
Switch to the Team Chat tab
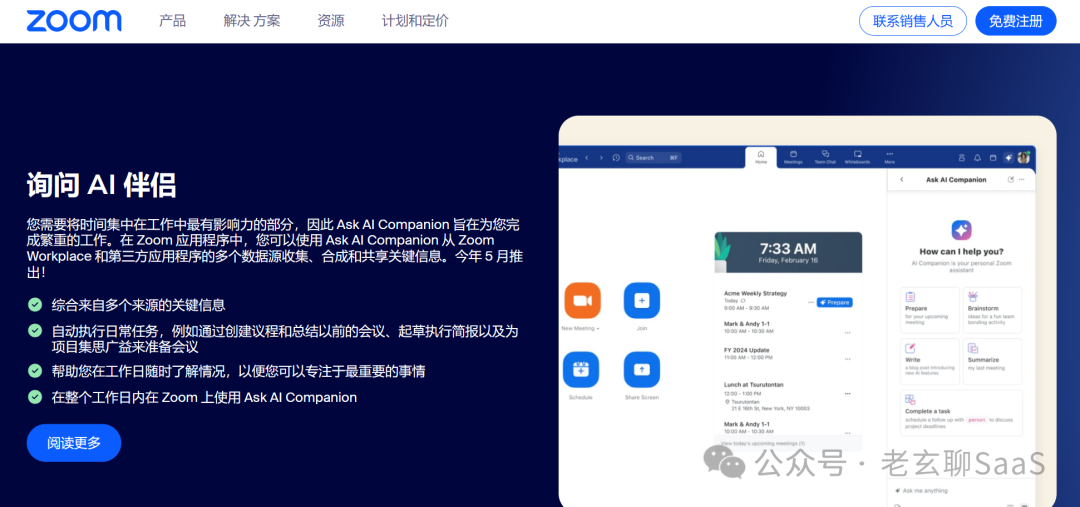825,157
